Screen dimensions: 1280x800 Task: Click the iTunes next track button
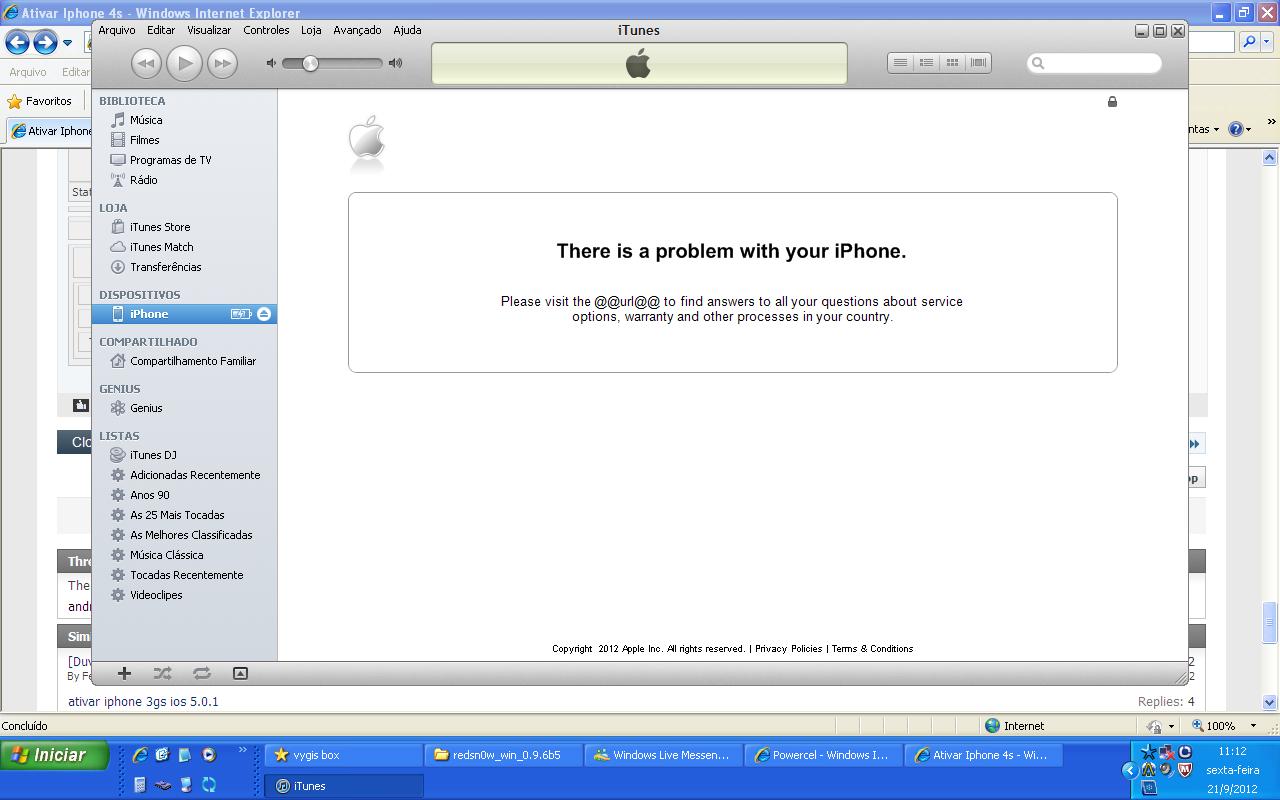tap(222, 63)
